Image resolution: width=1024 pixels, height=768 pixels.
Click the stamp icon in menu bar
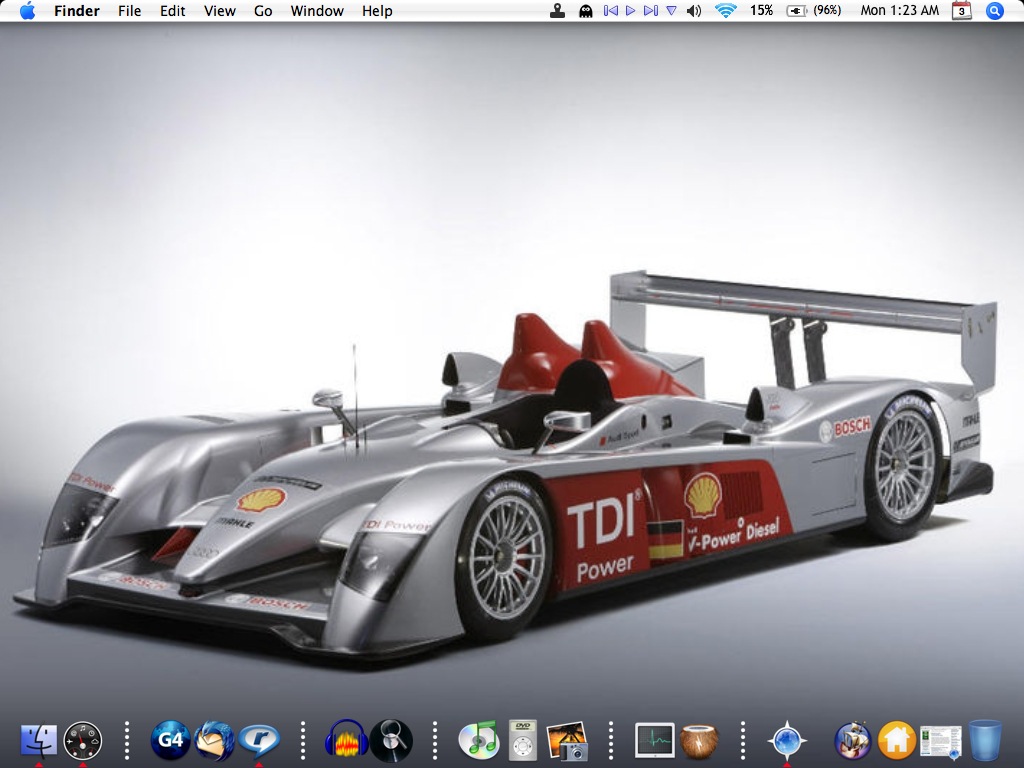tap(557, 10)
